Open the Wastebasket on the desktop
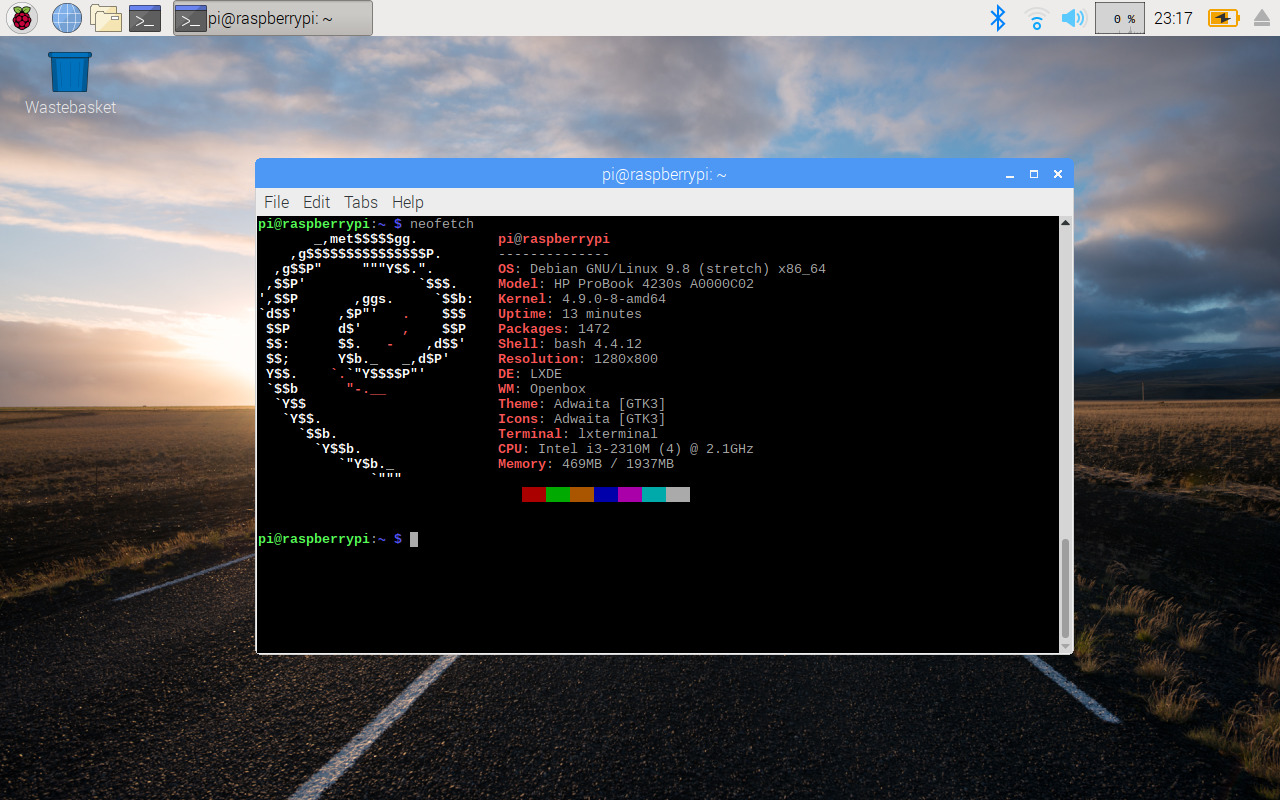 (68, 69)
